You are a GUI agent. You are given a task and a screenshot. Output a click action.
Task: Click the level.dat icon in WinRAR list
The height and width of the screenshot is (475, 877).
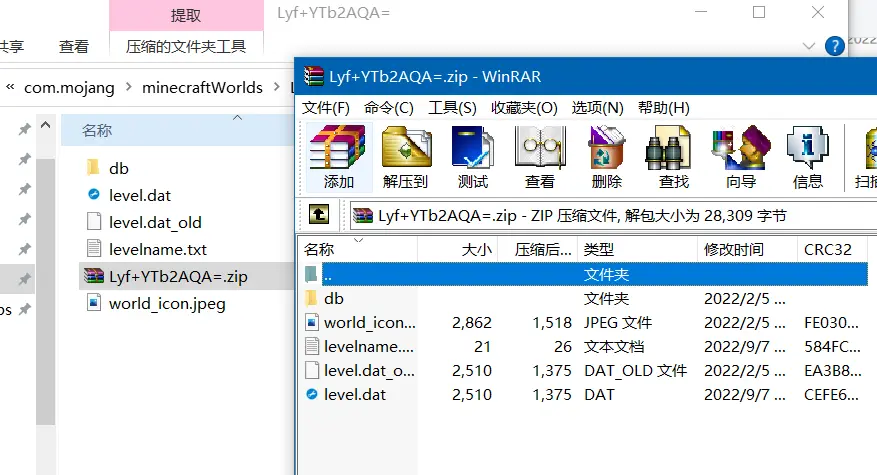click(312, 394)
